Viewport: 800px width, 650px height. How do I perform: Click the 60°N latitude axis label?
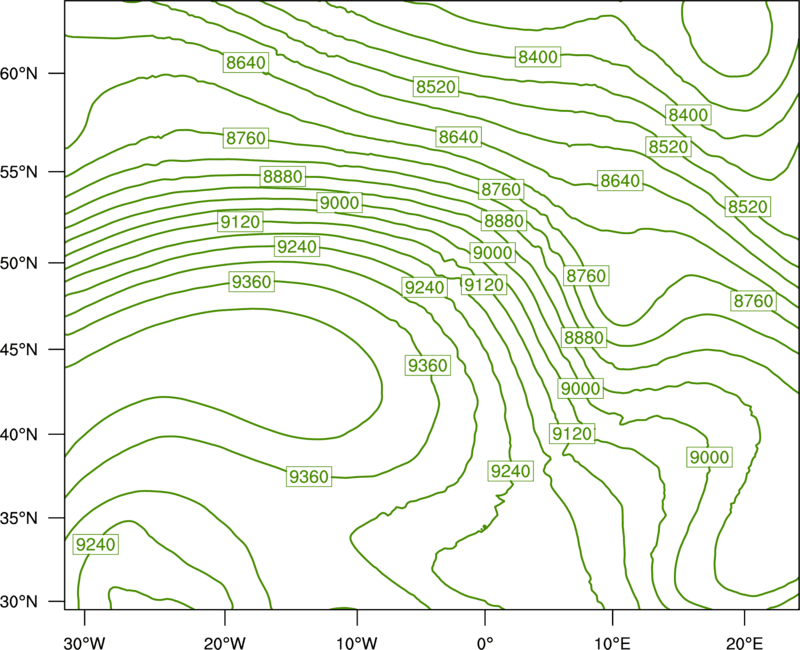click(x=19, y=74)
